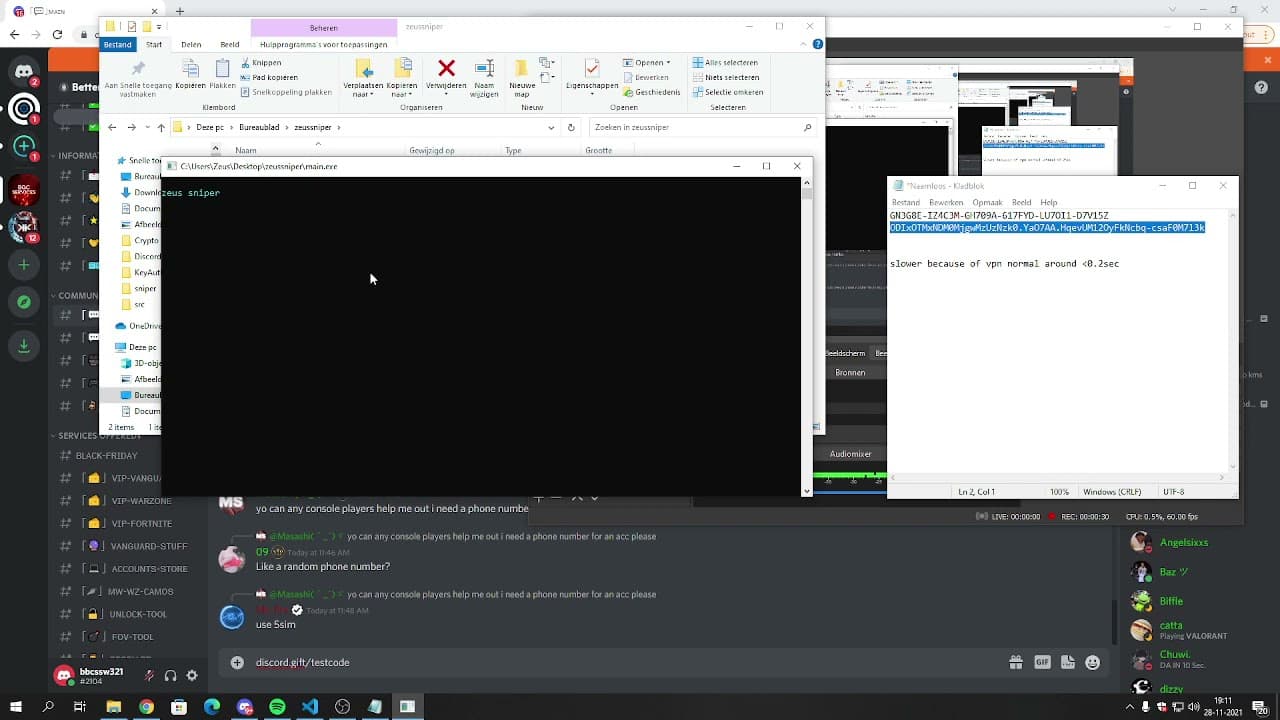Screen dimensions: 1280x720
Task: Open the Opmaak menu in Notepad
Action: (x=987, y=203)
